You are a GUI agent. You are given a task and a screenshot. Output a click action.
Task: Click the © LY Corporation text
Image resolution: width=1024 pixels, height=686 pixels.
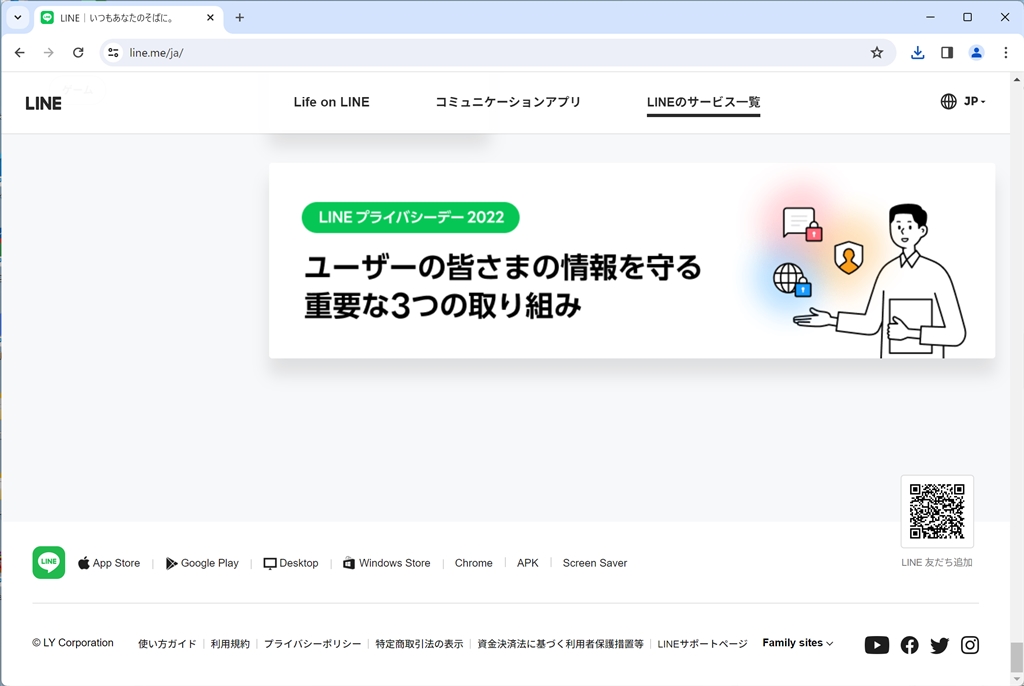click(x=73, y=643)
